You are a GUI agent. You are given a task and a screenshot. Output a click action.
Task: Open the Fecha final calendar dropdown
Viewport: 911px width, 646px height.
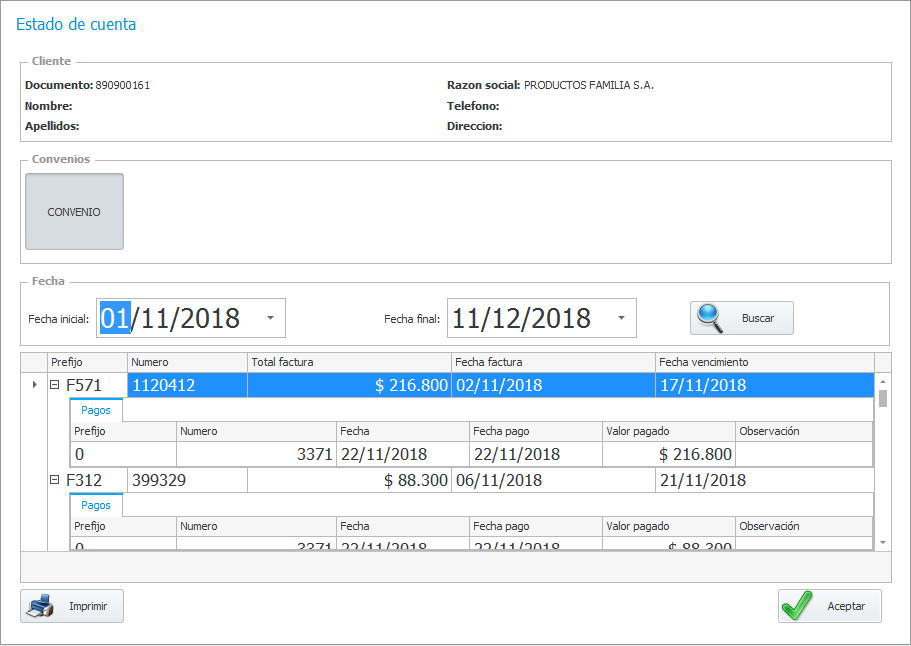621,318
